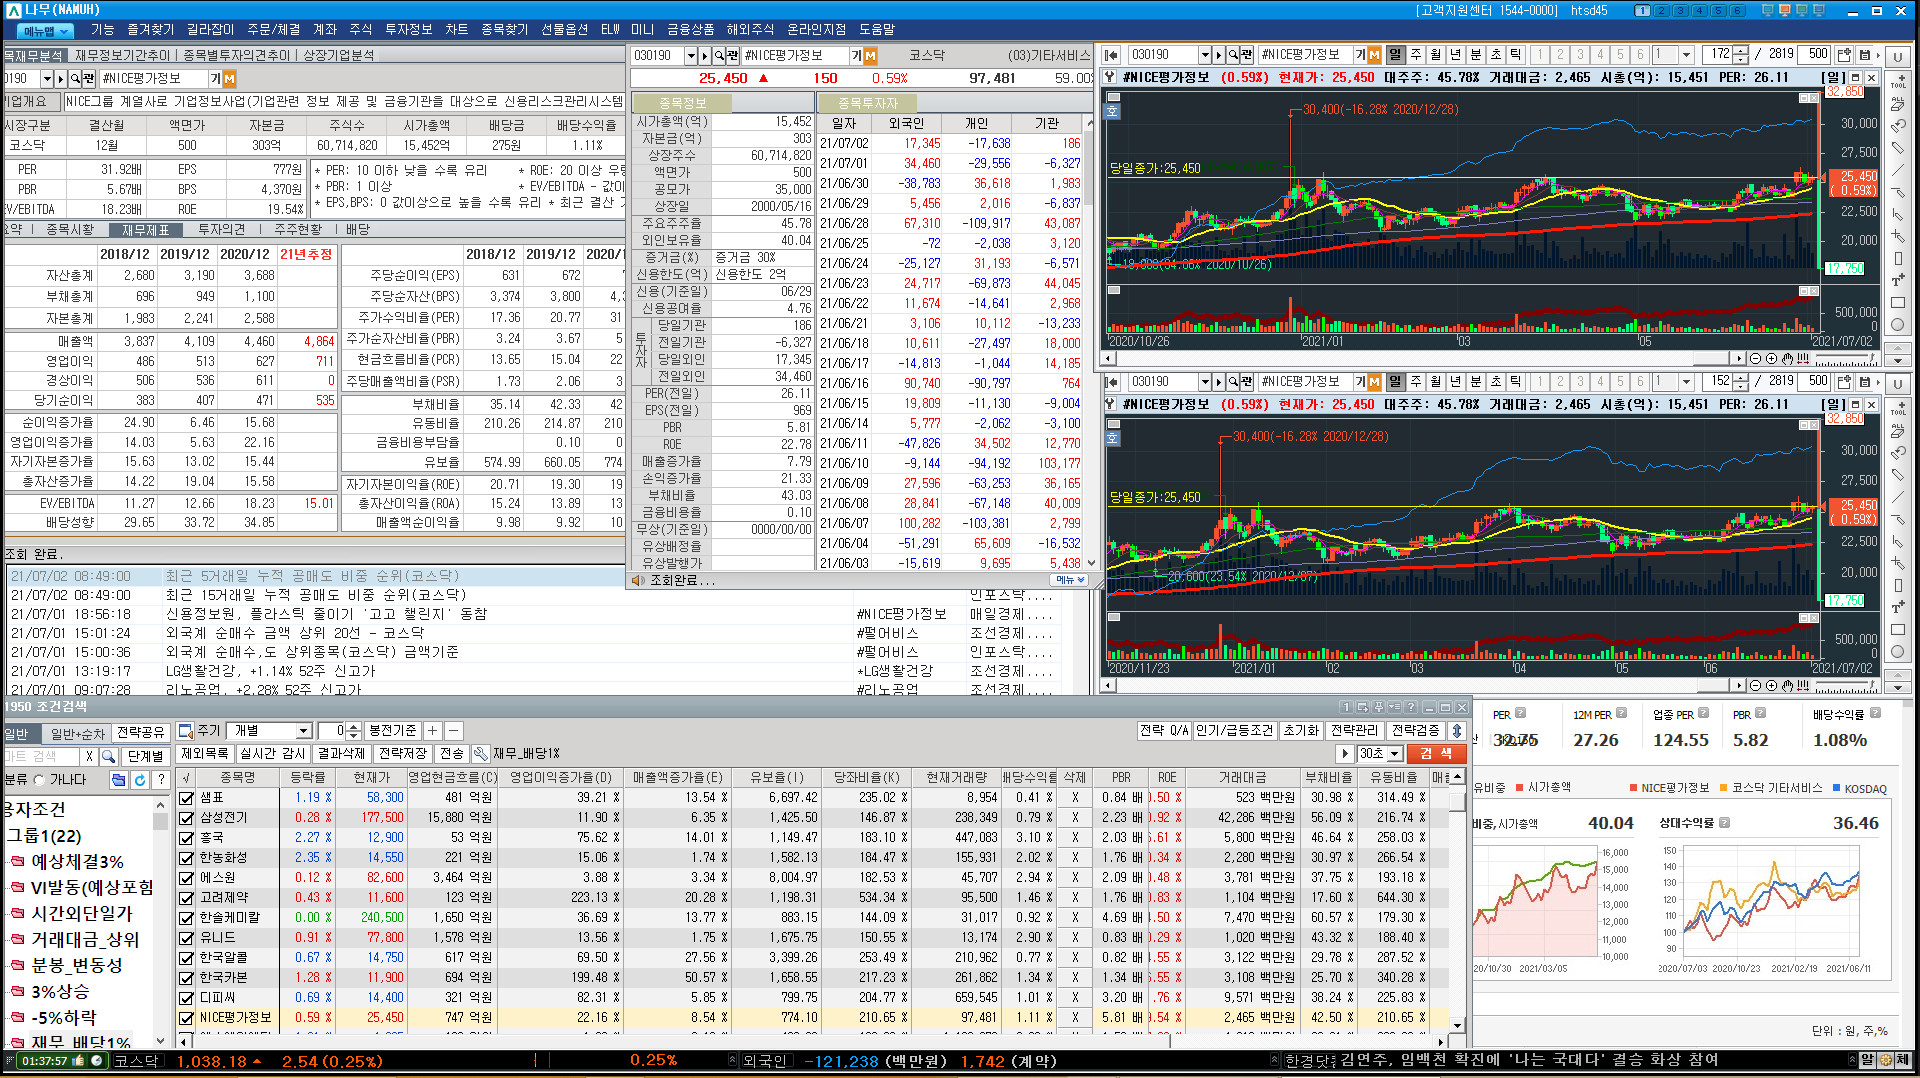Viewport: 1920px width, 1078px height.
Task: Click the 봉전기준 button
Action: (393, 731)
